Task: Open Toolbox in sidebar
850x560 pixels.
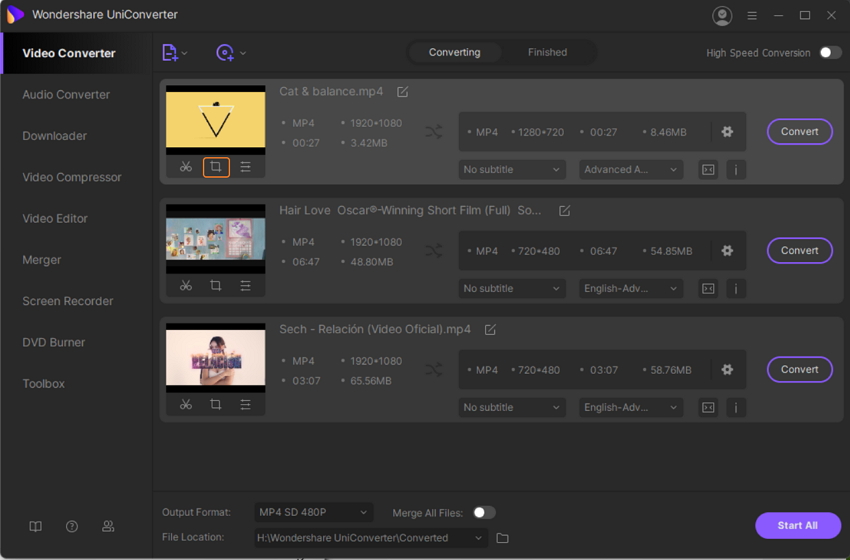Action: coord(43,384)
